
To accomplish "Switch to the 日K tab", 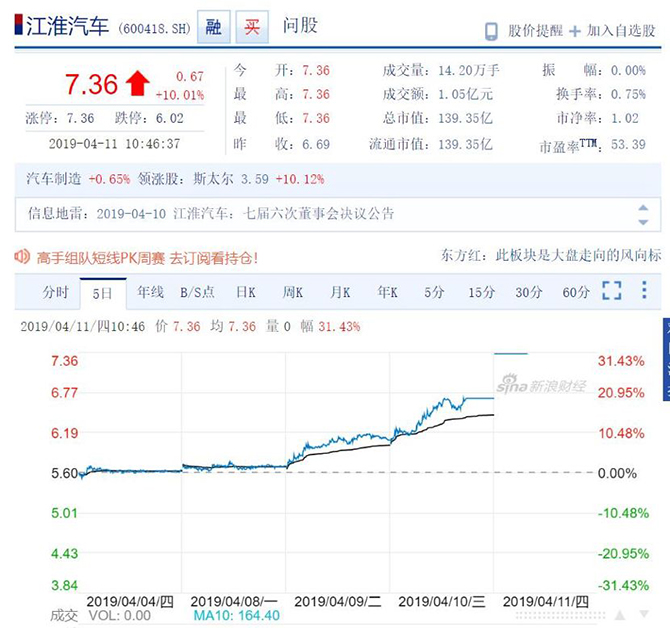I will pyautogui.click(x=246, y=292).
